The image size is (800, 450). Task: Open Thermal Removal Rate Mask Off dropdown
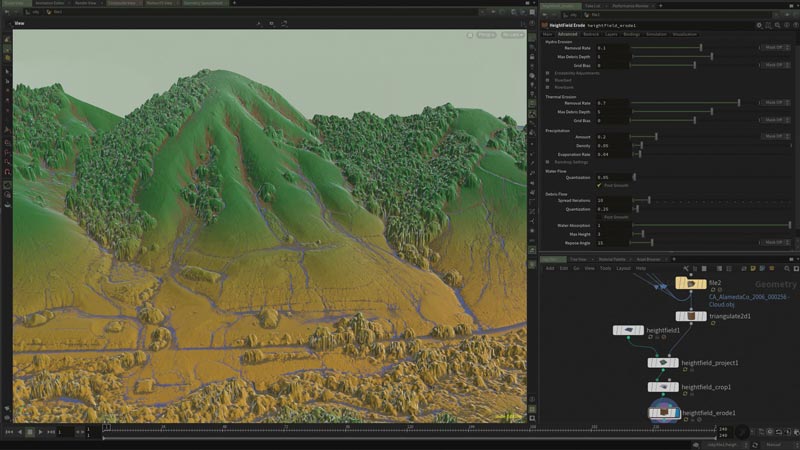776,103
